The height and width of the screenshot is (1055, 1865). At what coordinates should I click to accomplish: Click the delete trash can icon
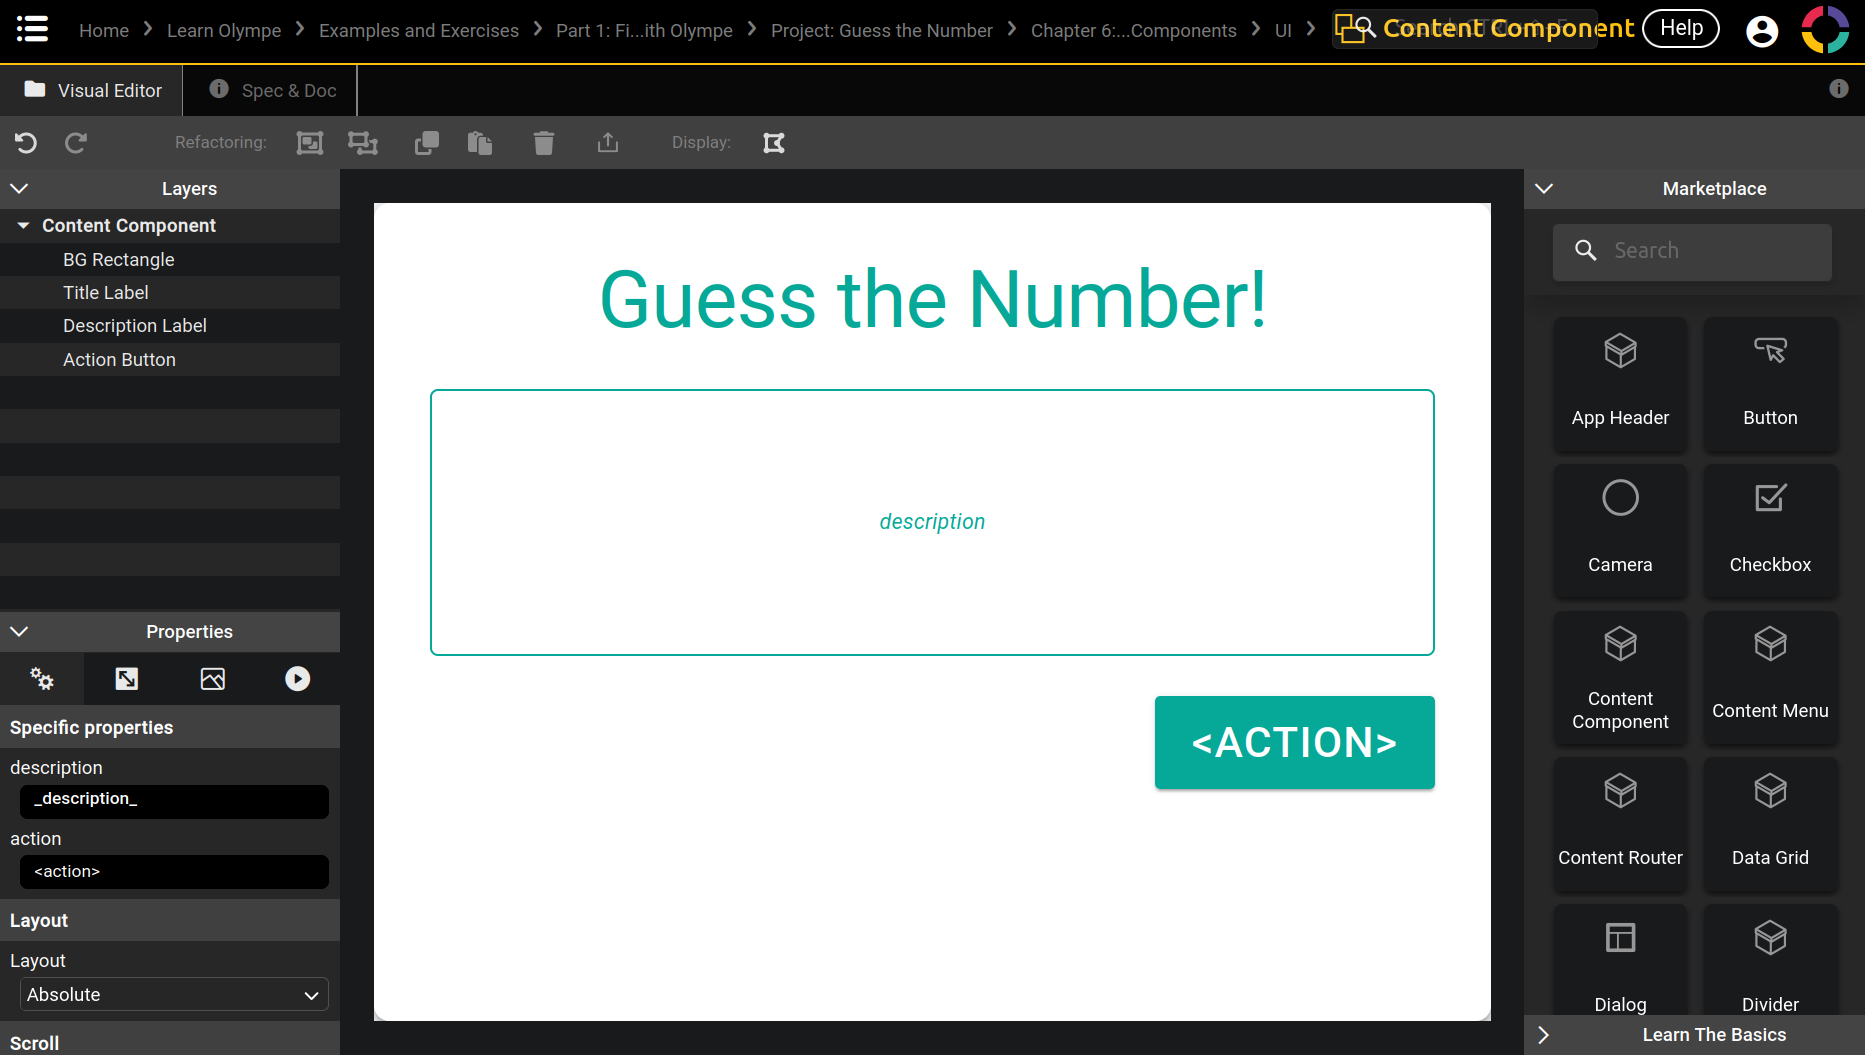point(543,143)
